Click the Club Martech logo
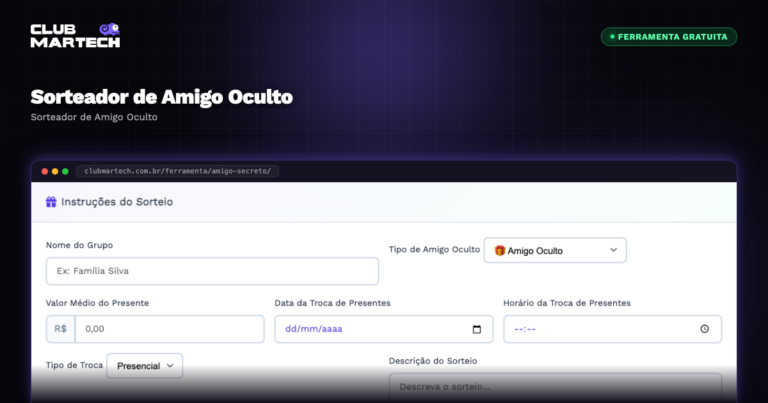This screenshot has width=768, height=403. pos(75,35)
